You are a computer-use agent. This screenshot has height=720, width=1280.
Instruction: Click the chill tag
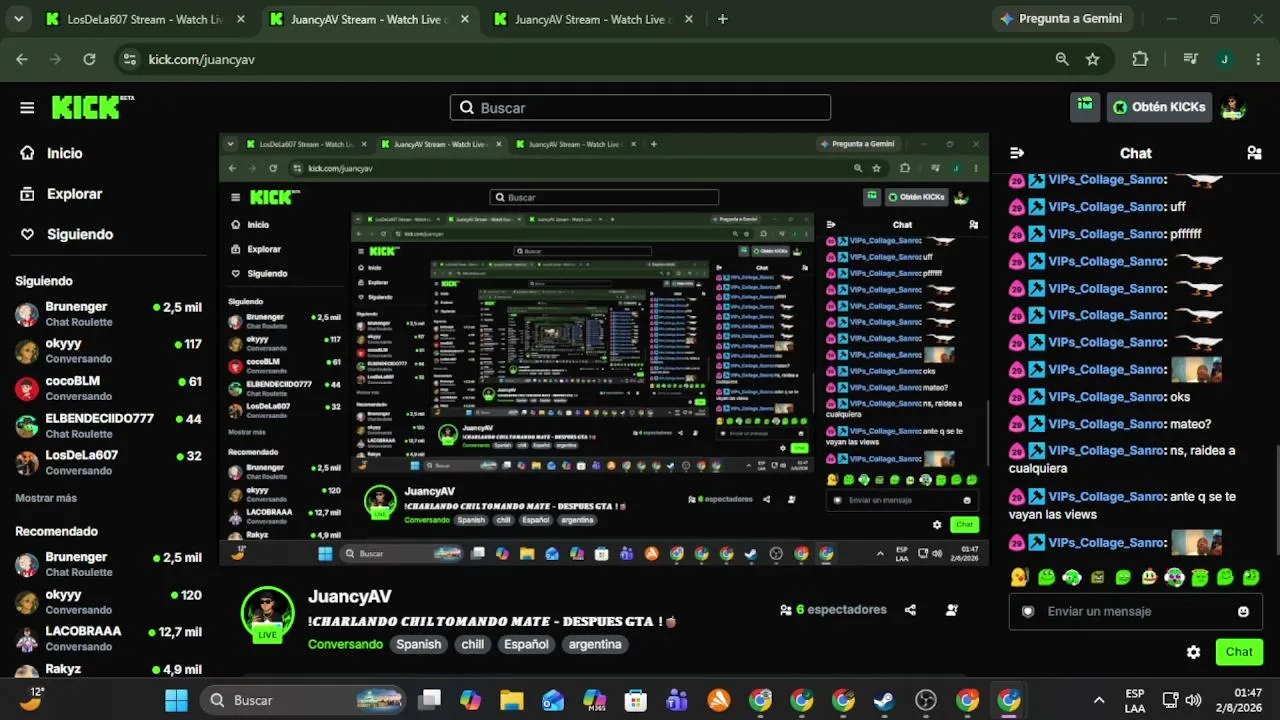click(473, 645)
